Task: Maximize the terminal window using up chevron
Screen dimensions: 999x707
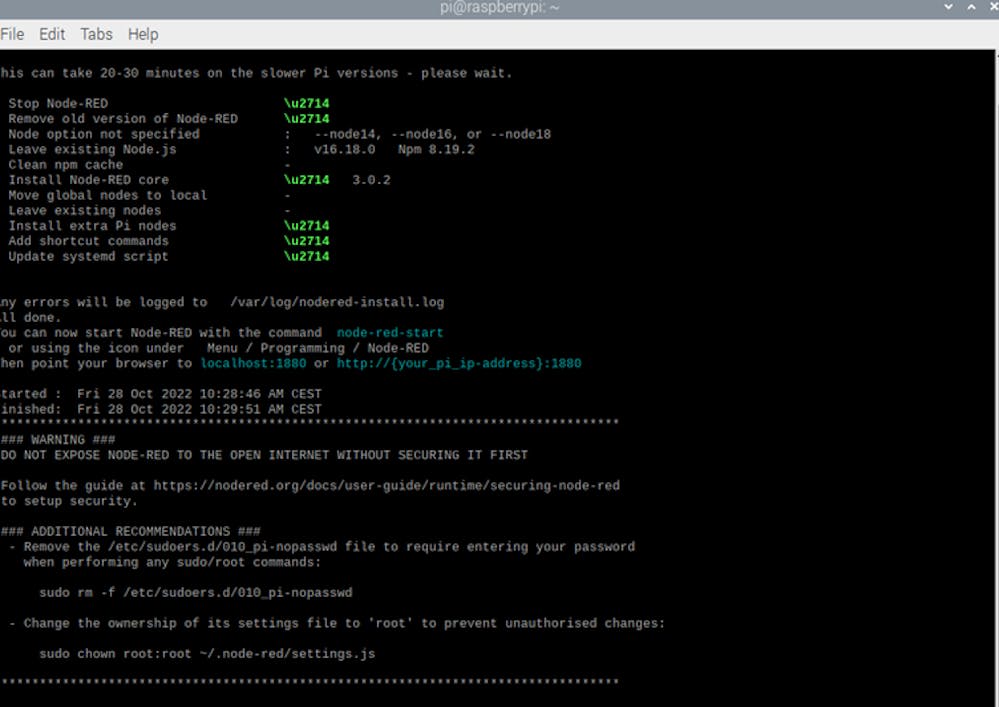Action: pos(972,7)
